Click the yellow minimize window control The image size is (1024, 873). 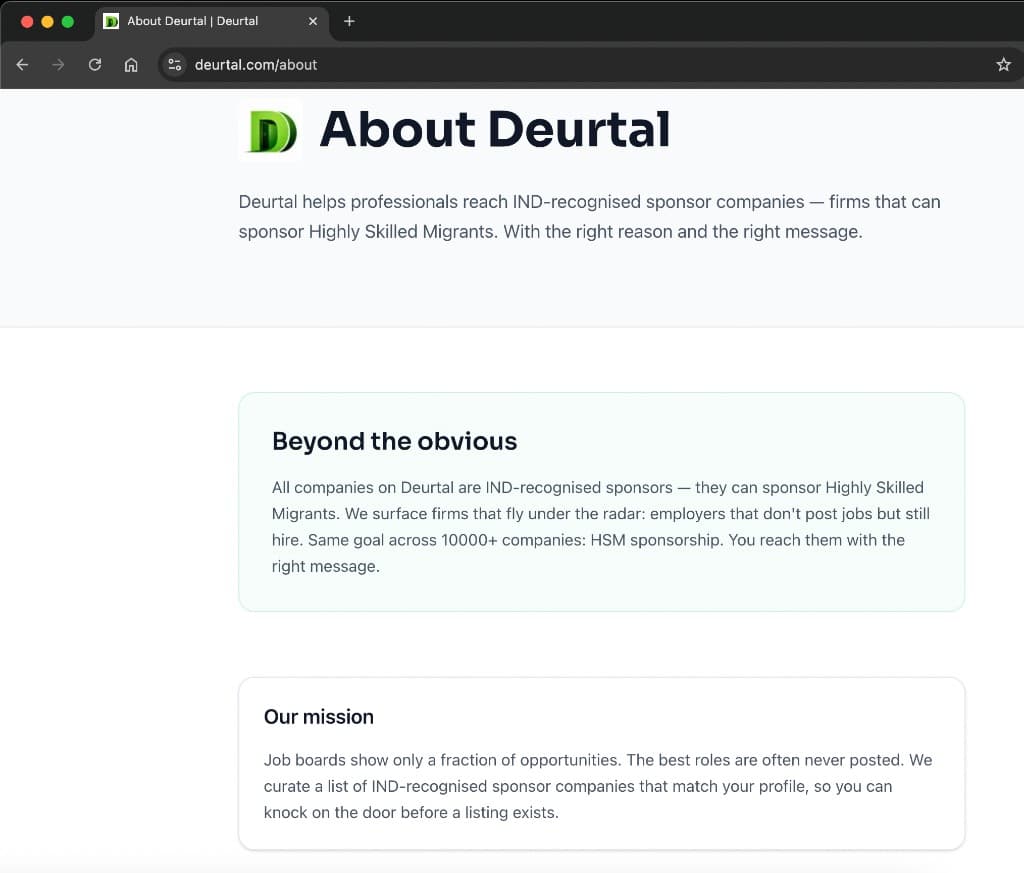[x=47, y=20]
